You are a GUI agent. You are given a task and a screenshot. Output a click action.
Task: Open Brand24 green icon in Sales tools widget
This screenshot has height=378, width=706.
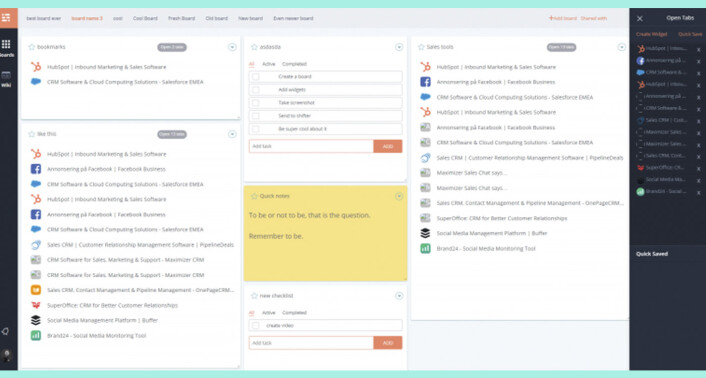(425, 248)
